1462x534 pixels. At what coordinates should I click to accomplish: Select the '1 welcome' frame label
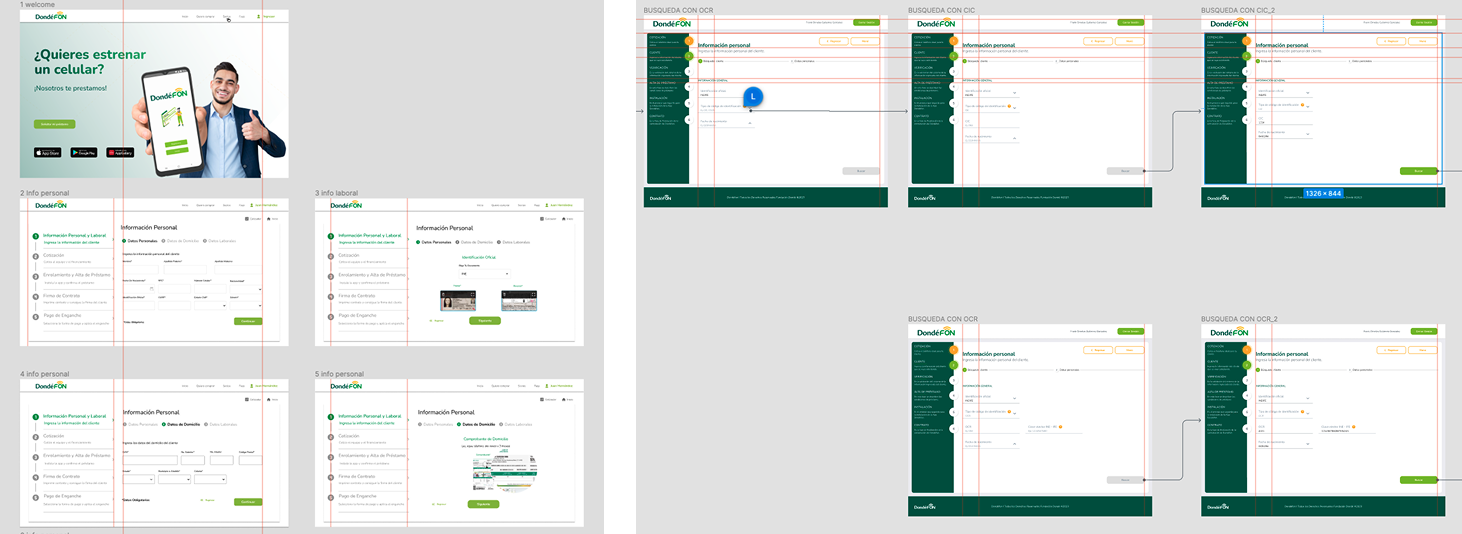tap(40, 5)
